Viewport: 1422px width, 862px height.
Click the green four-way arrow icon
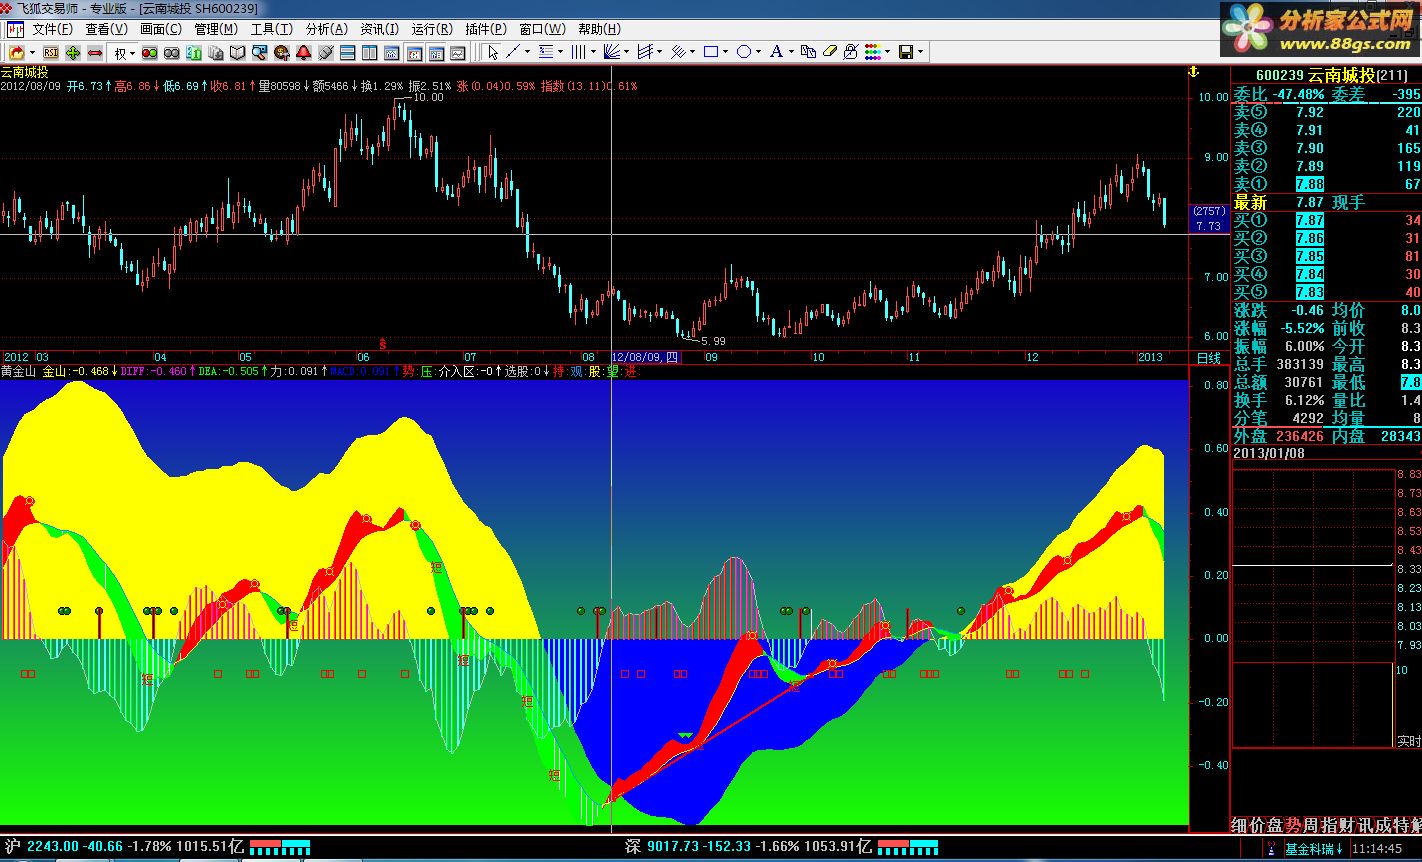pos(73,52)
